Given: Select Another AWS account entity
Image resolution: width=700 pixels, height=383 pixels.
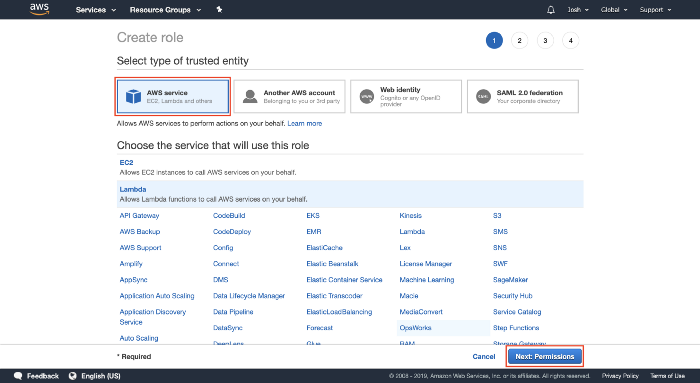Looking at the screenshot, I should 289,96.
